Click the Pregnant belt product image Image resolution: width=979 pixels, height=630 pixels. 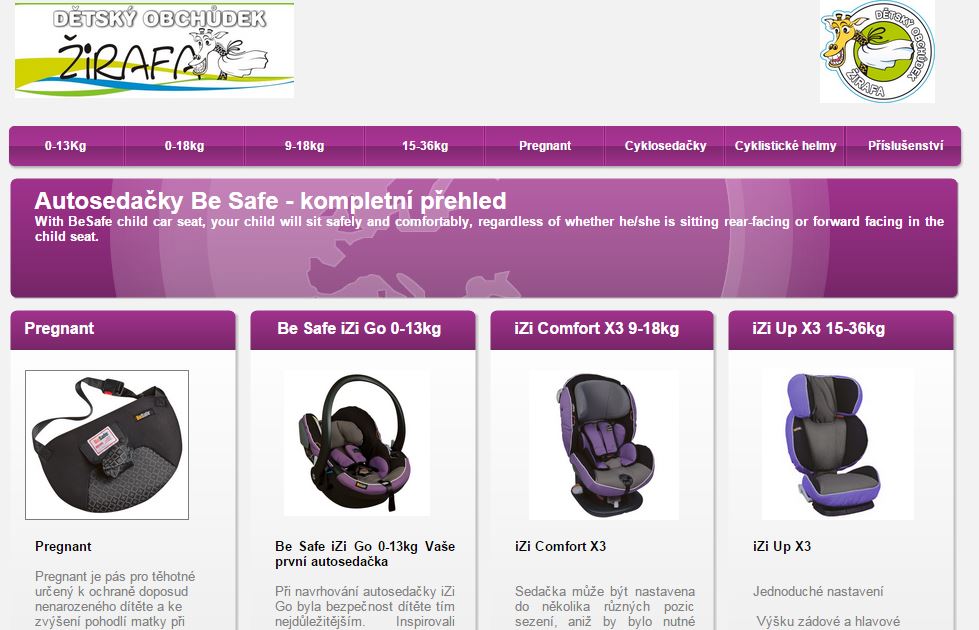[107, 445]
